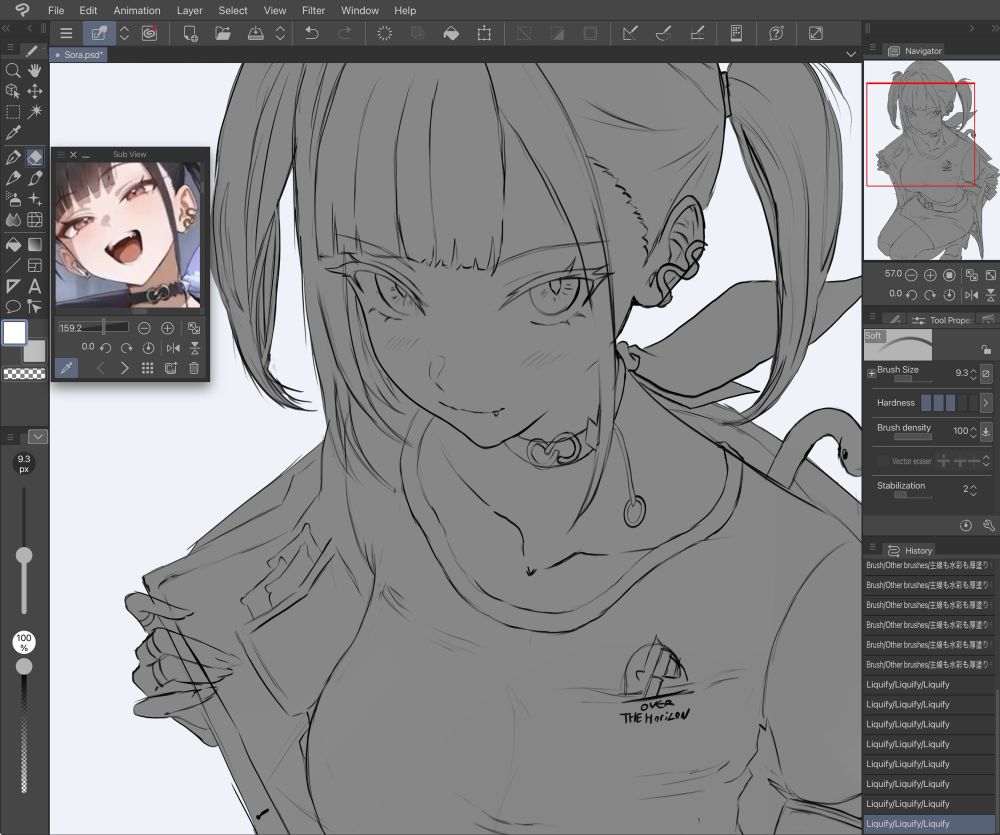Expand the canvas tab list chevron
The height and width of the screenshot is (835, 1000).
coord(851,55)
